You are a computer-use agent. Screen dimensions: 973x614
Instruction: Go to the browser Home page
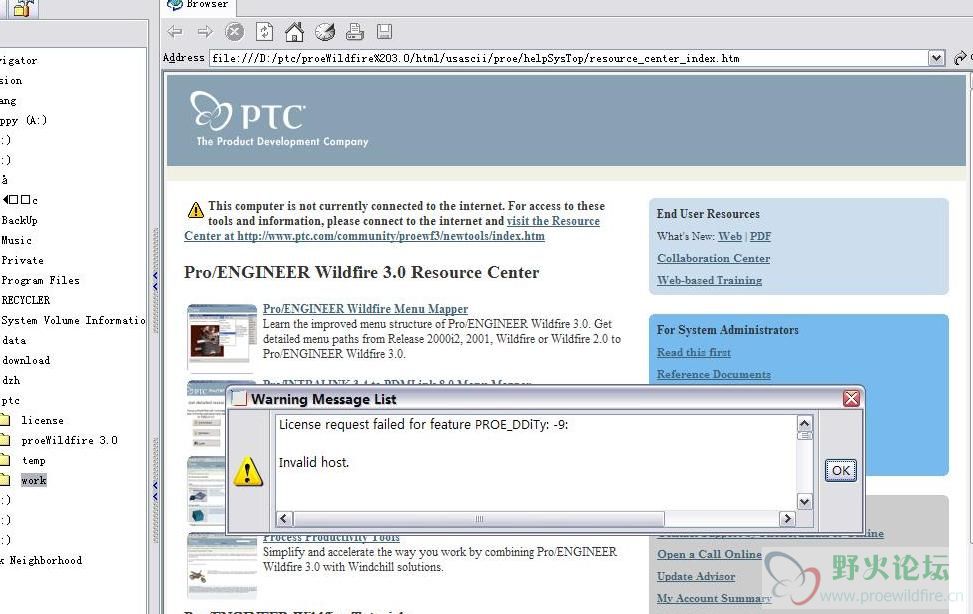coord(294,32)
